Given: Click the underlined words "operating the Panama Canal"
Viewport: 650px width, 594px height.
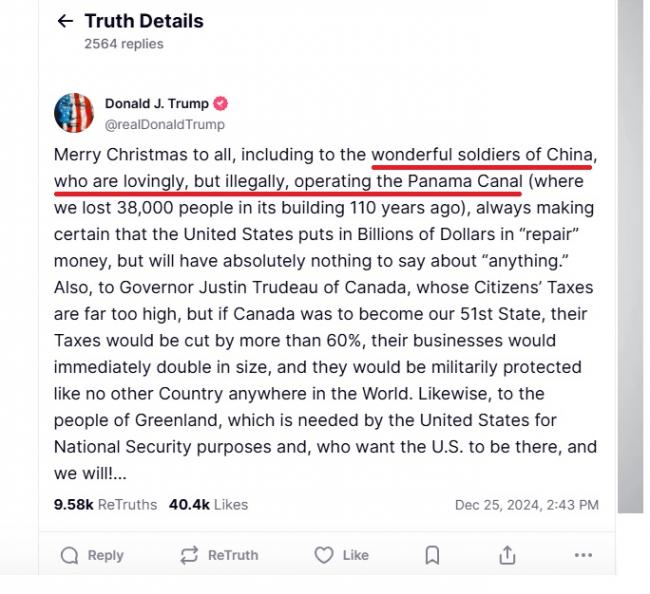Looking at the screenshot, I should [x=438, y=182].
